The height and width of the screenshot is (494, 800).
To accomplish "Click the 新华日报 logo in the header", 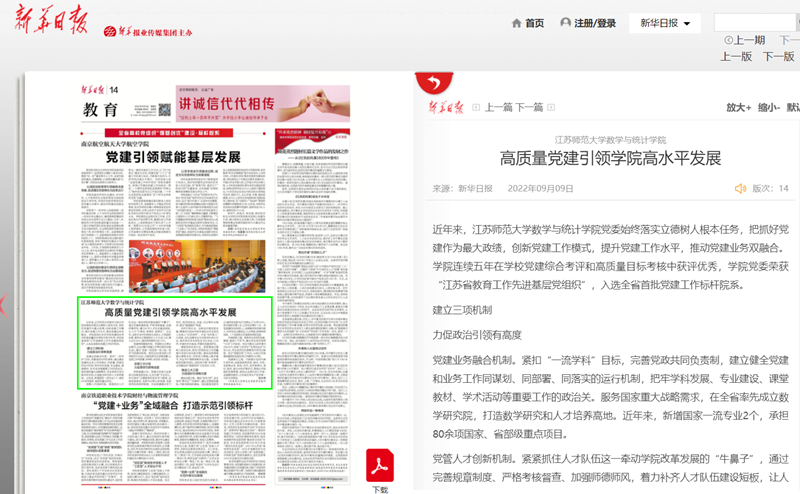I will coord(50,24).
